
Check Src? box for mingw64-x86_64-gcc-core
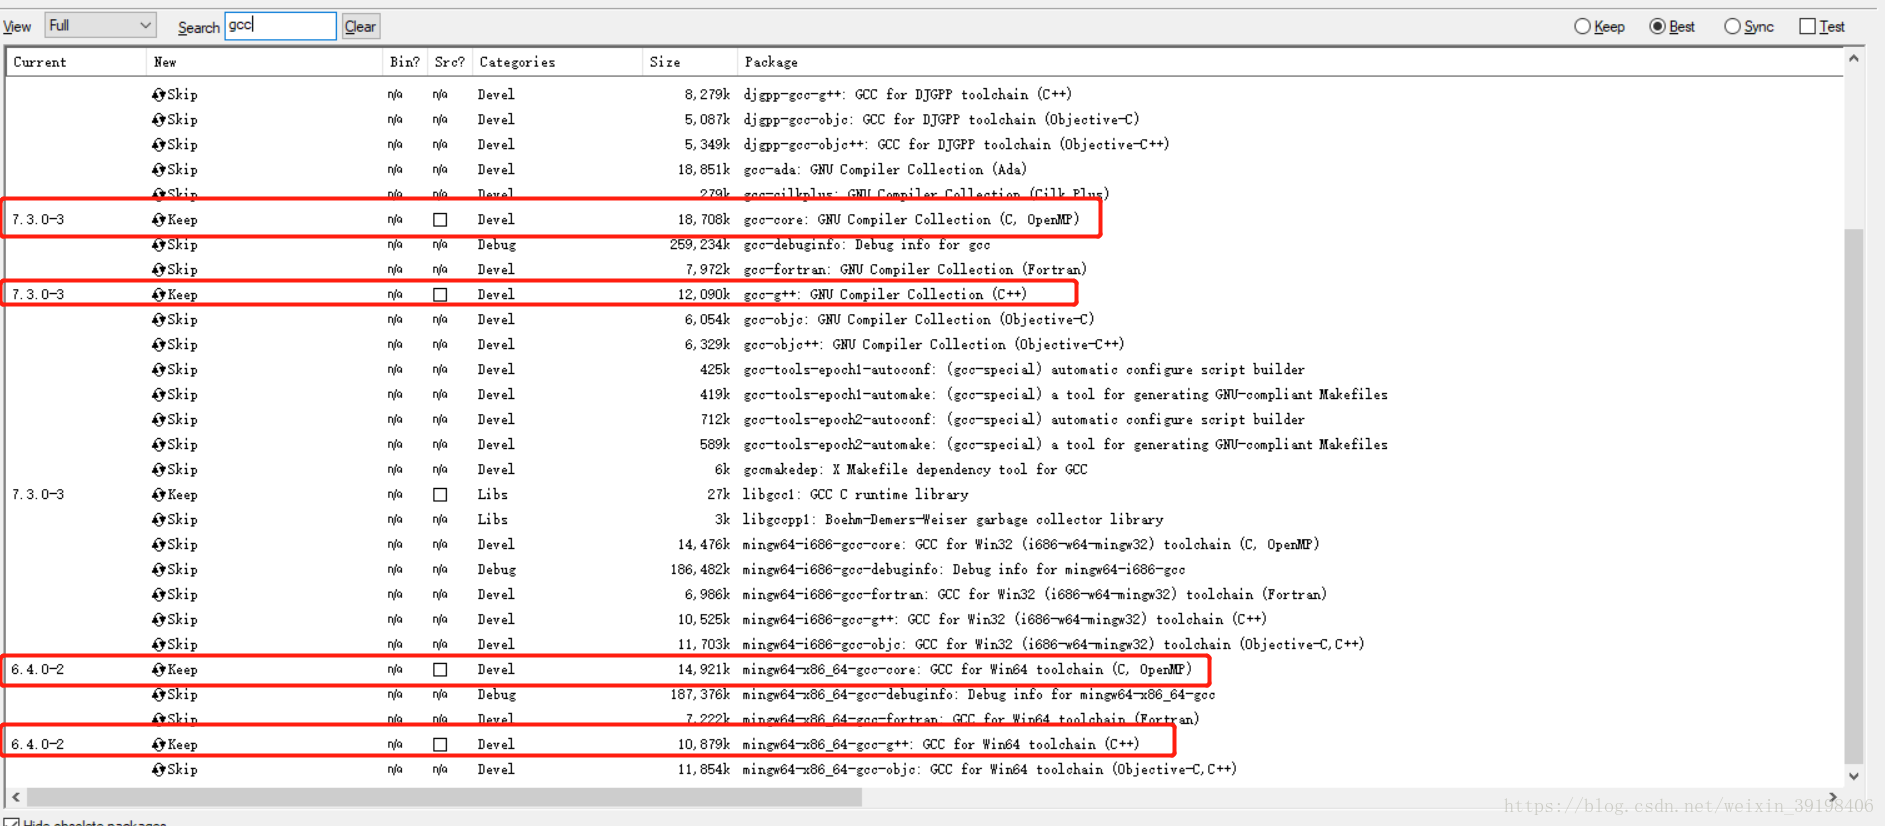[x=440, y=669]
